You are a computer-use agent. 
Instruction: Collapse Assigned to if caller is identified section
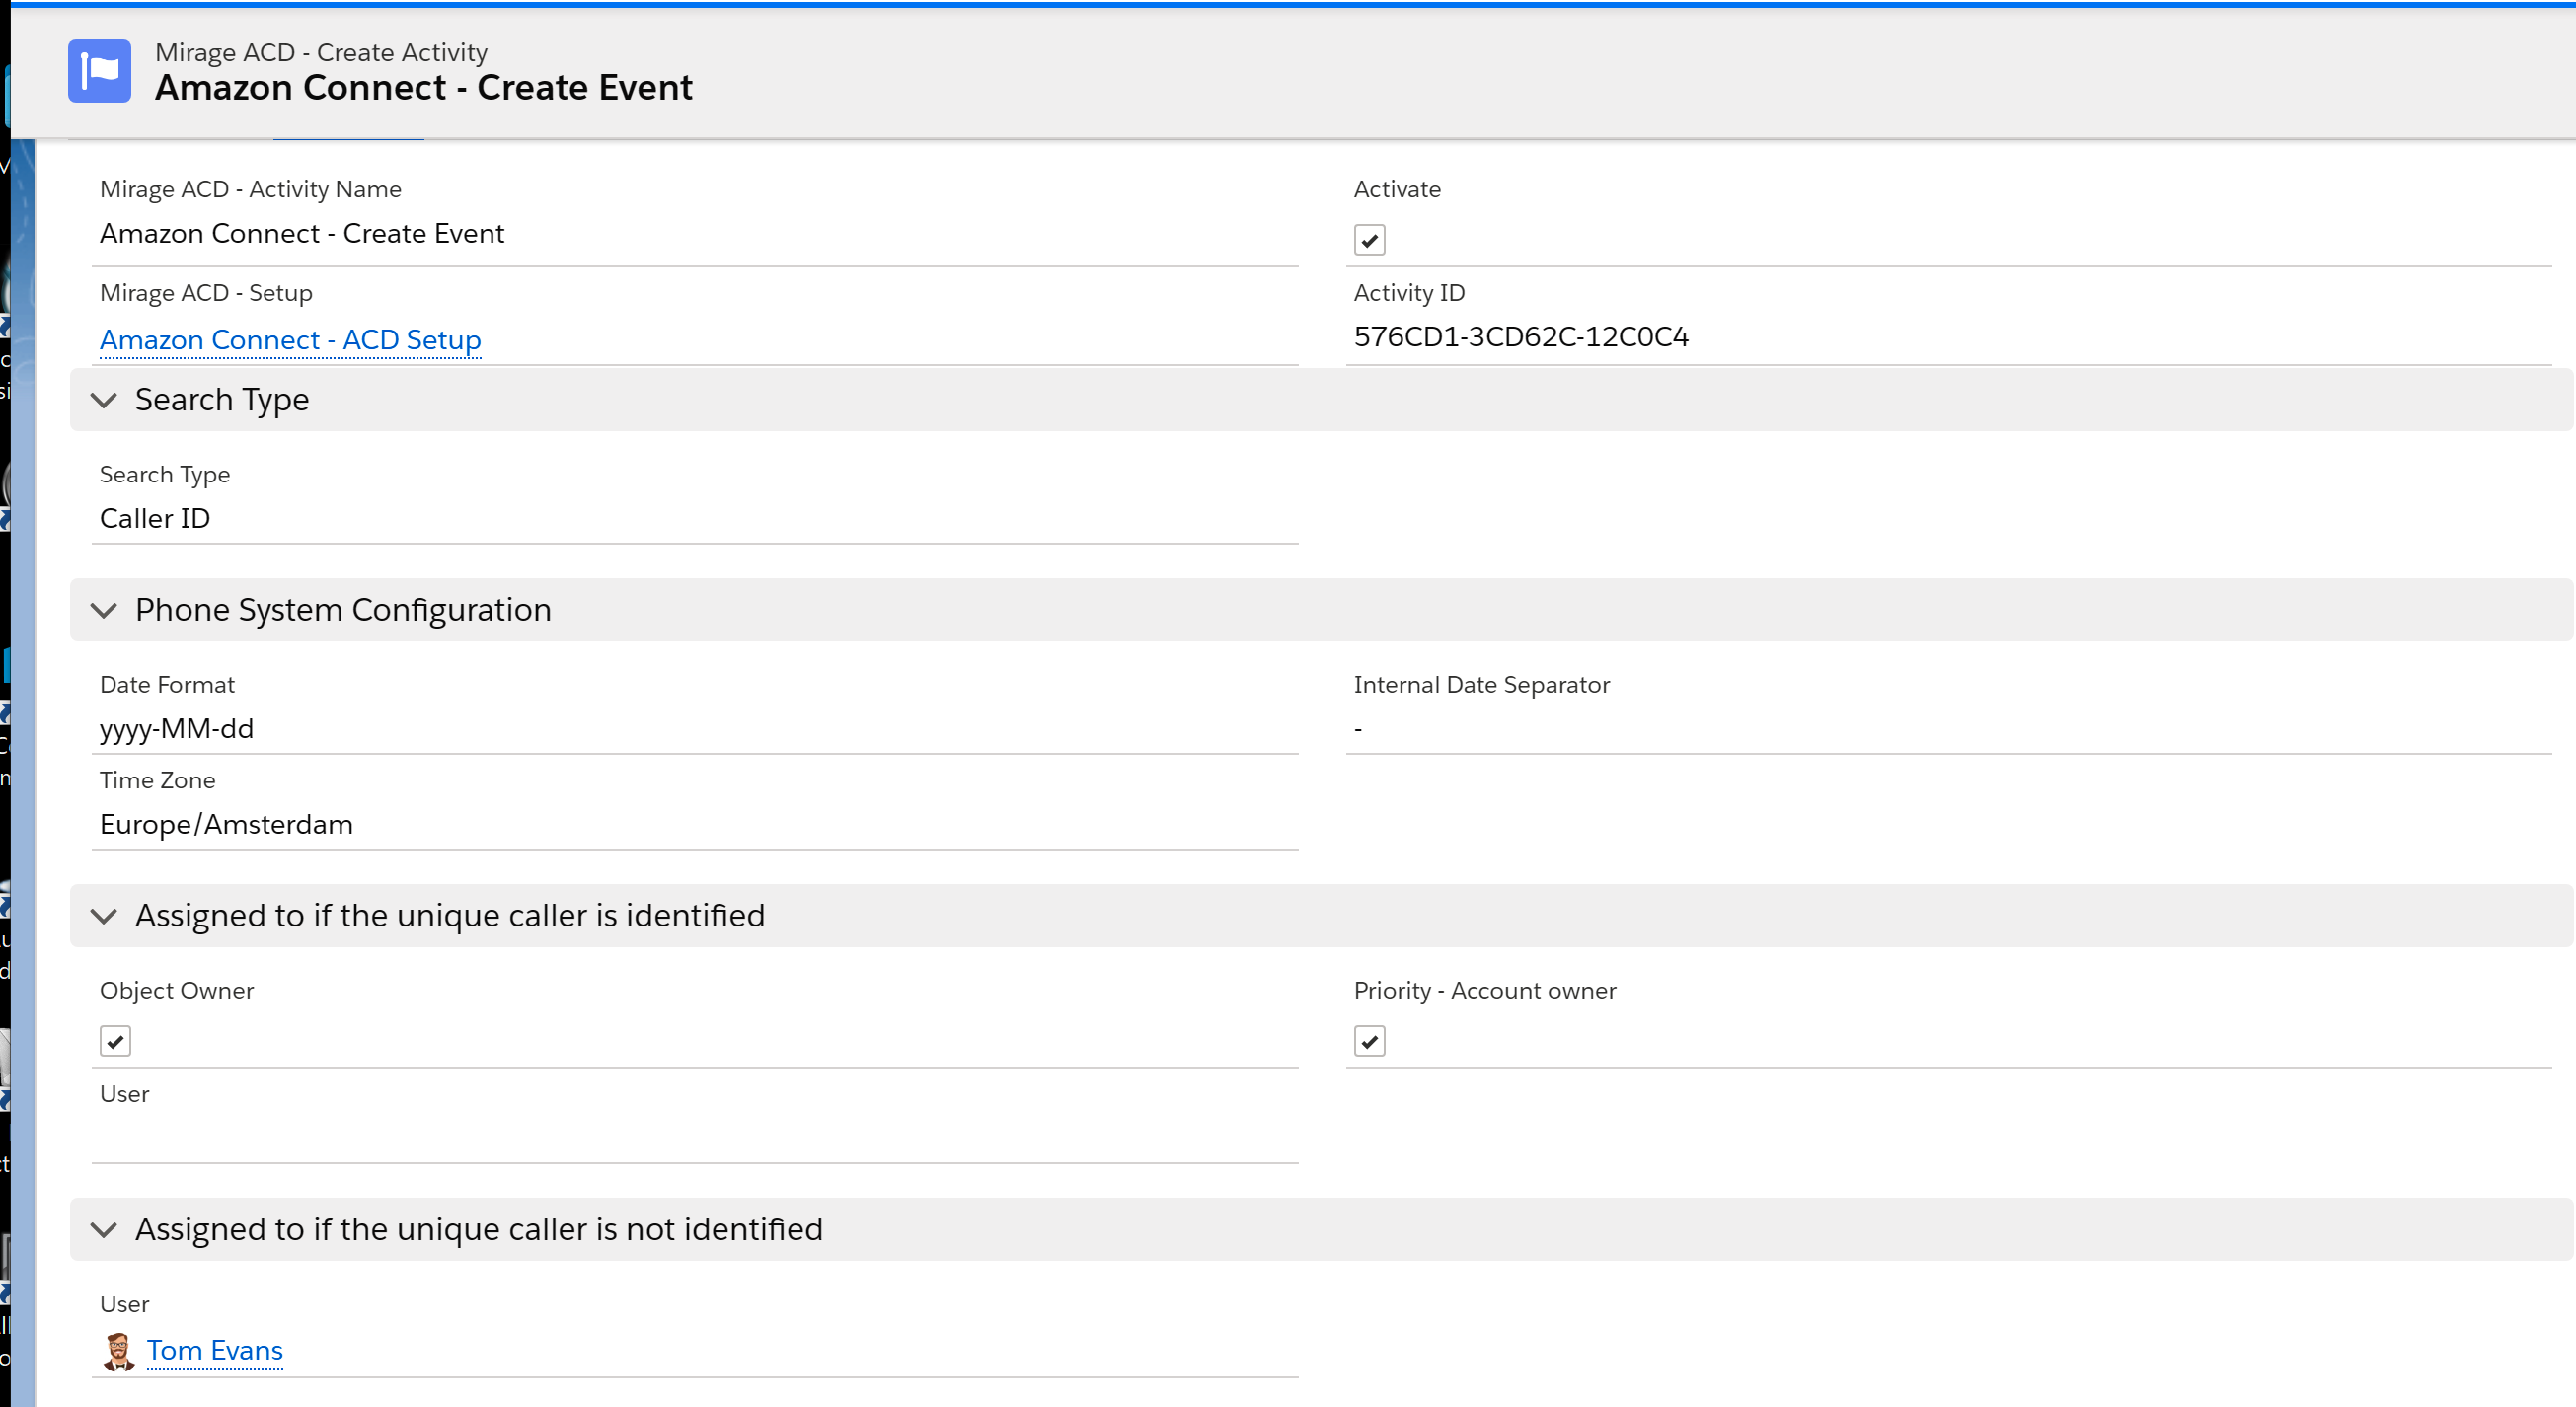(x=104, y=916)
